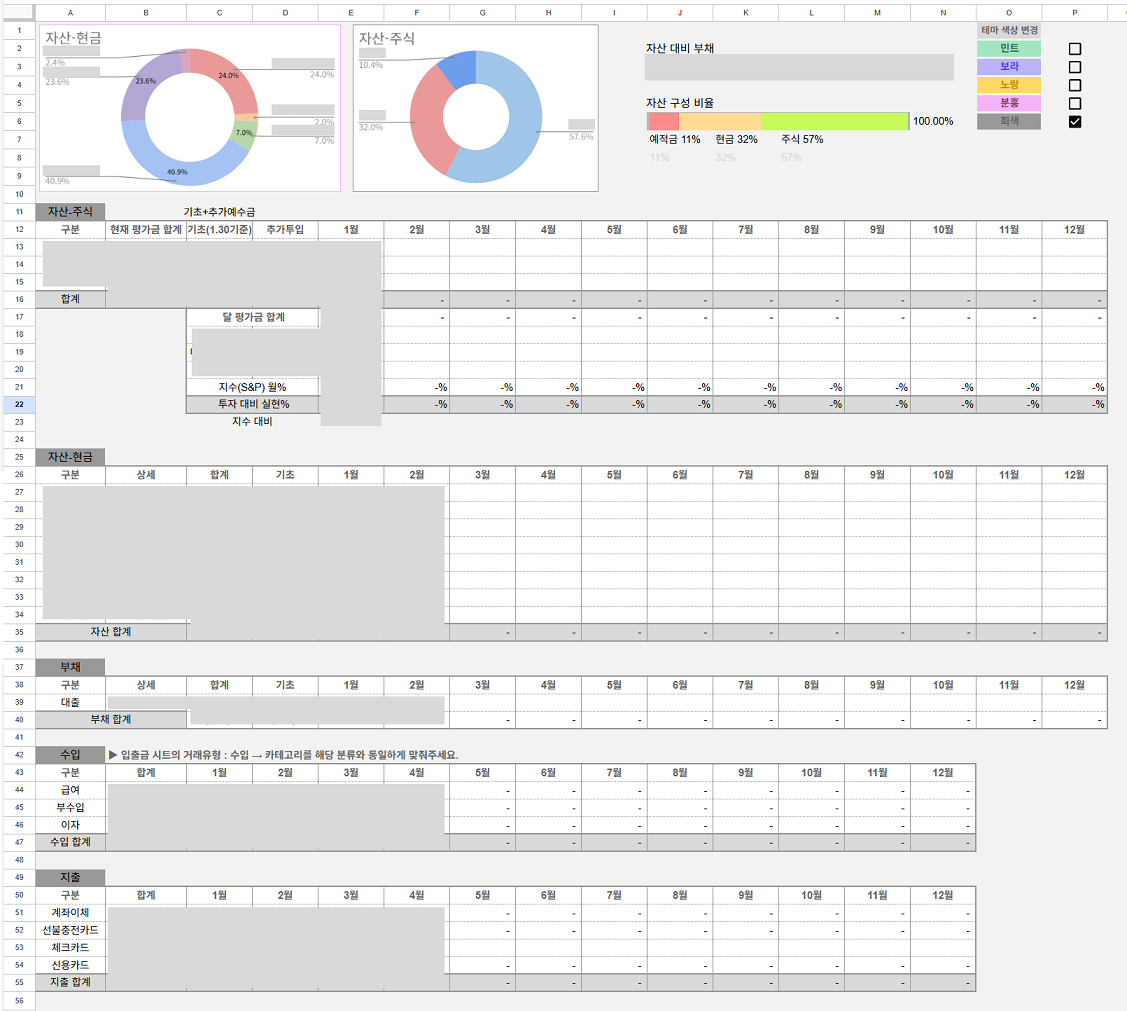Turn on the 분홍 theme checkbox
Screen dimensions: 1127x1011
pos(1075,103)
